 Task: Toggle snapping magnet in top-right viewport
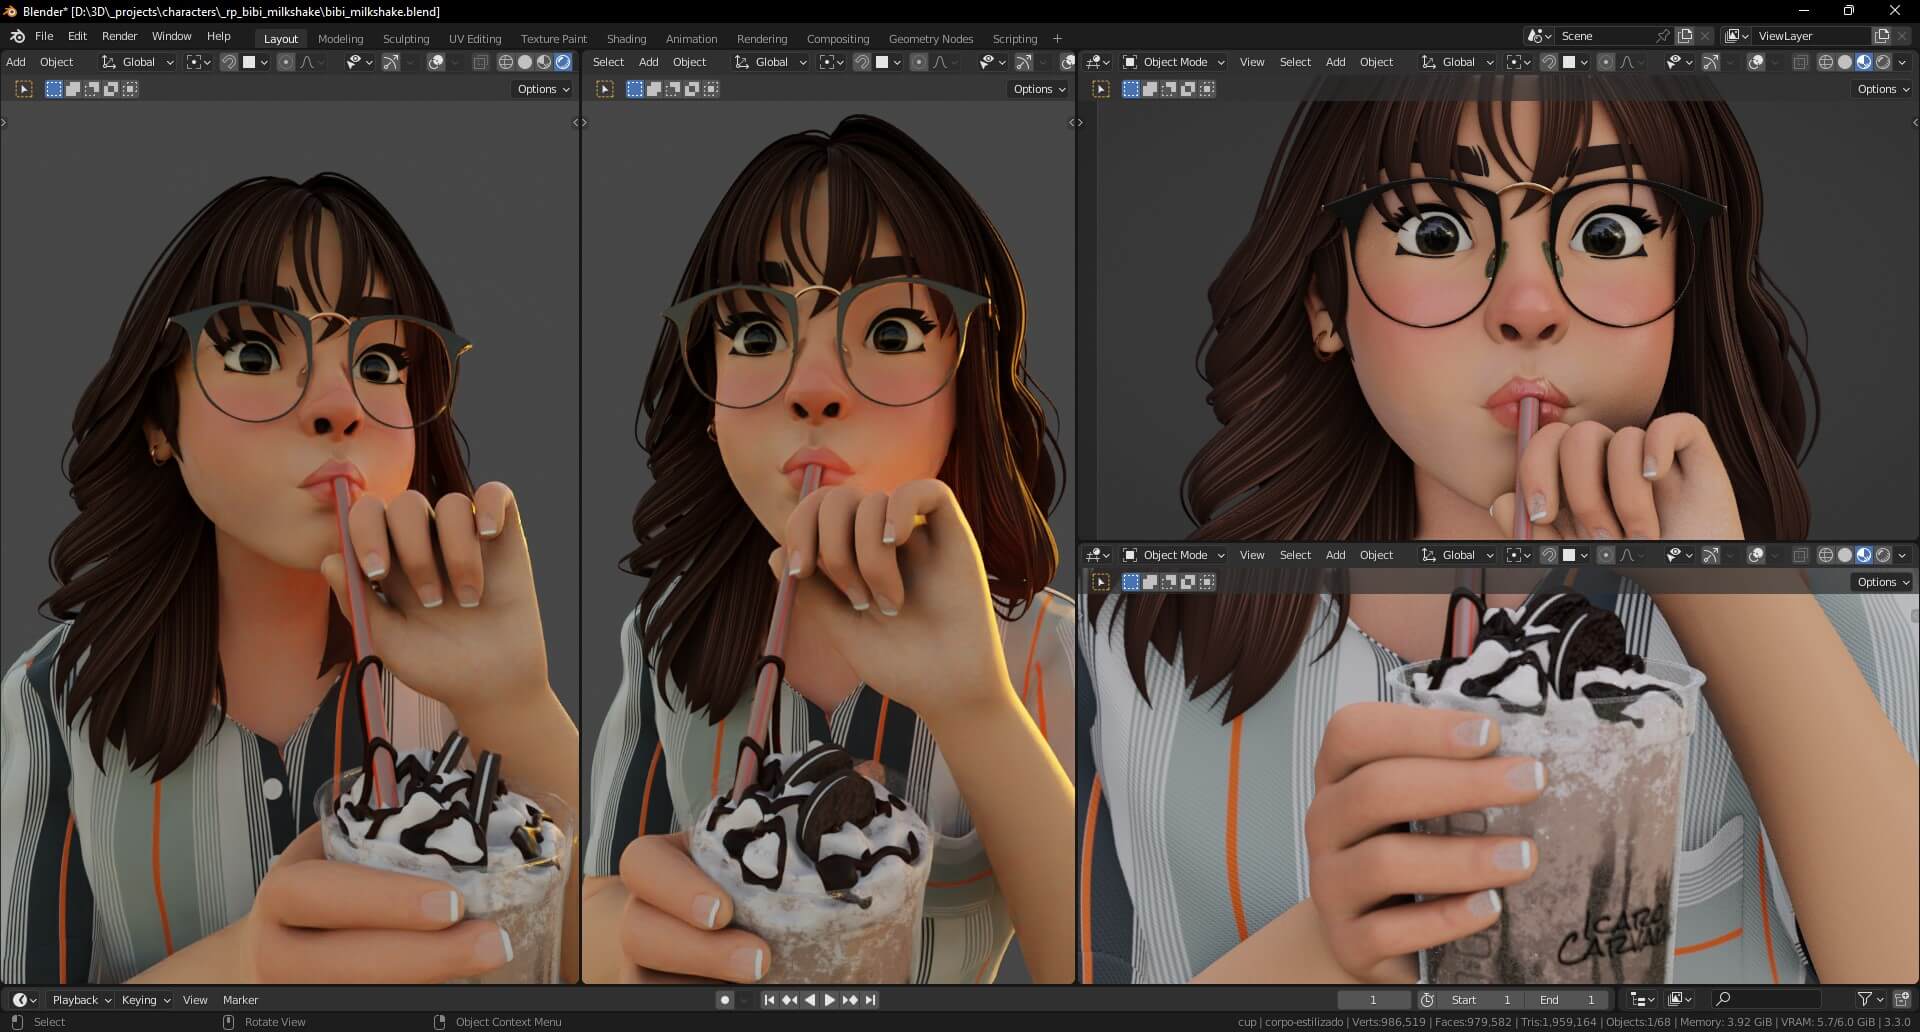tap(1549, 62)
